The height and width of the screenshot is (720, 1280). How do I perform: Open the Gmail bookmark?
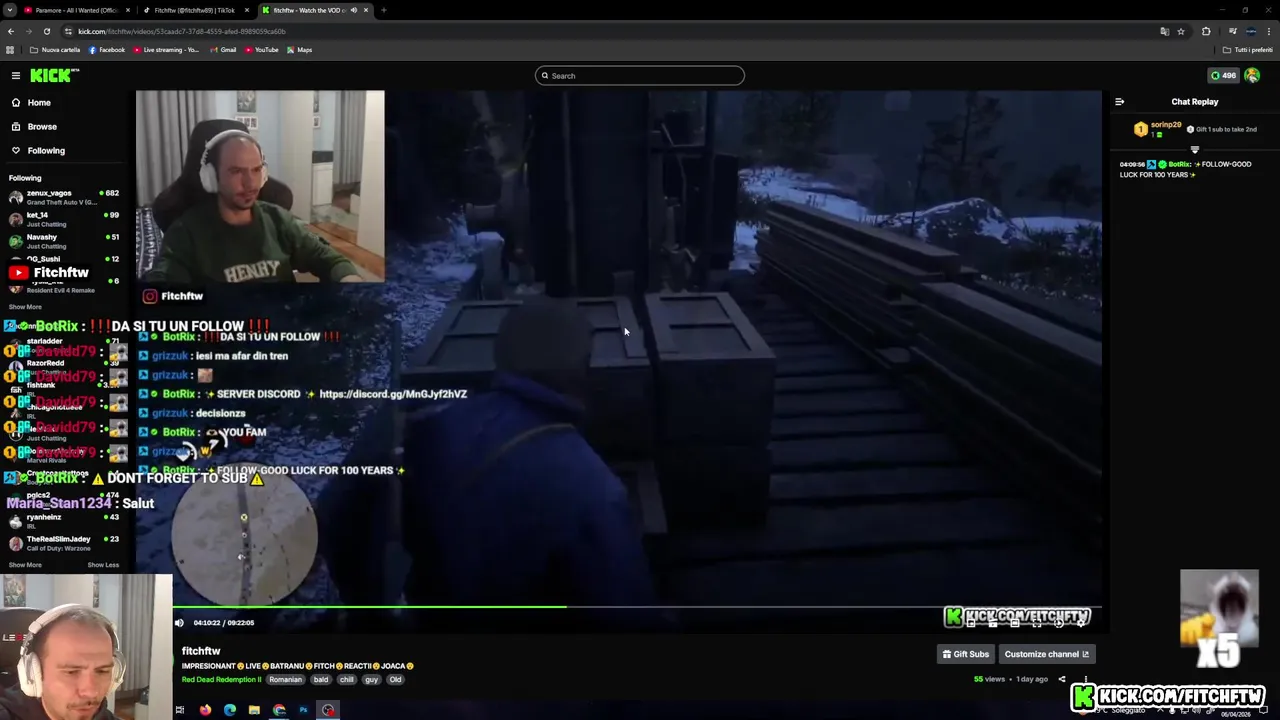223,50
